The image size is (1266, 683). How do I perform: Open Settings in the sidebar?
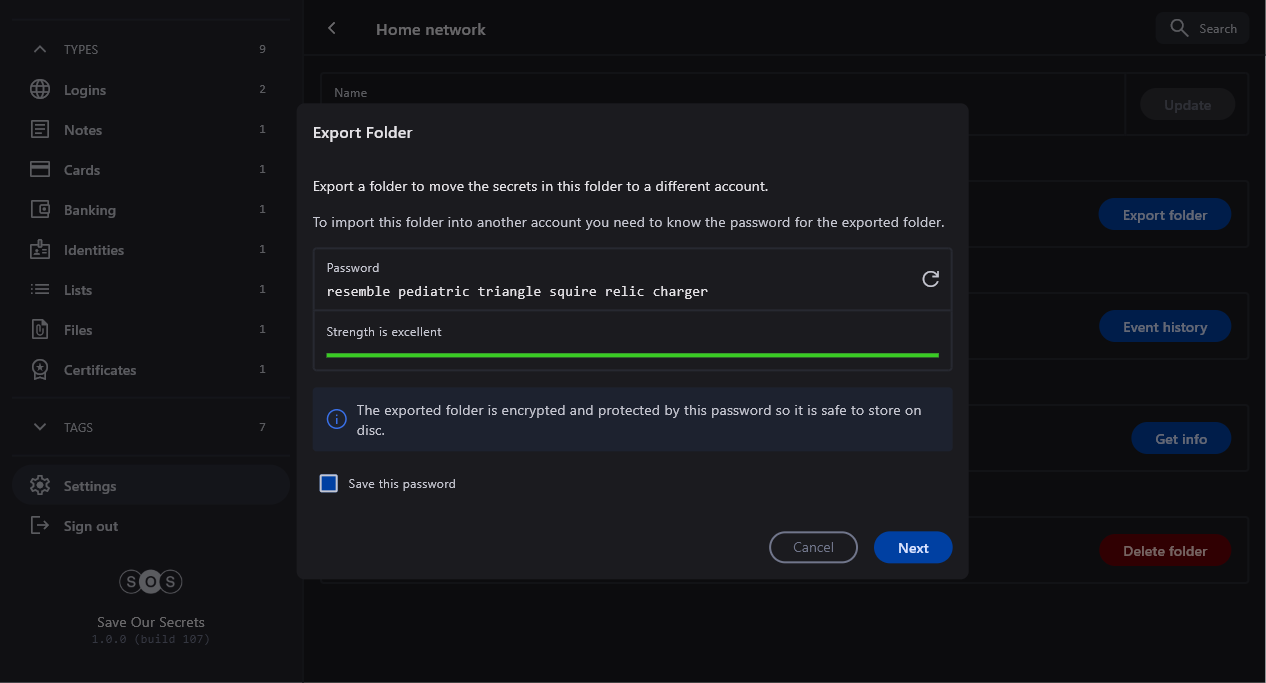click(90, 486)
